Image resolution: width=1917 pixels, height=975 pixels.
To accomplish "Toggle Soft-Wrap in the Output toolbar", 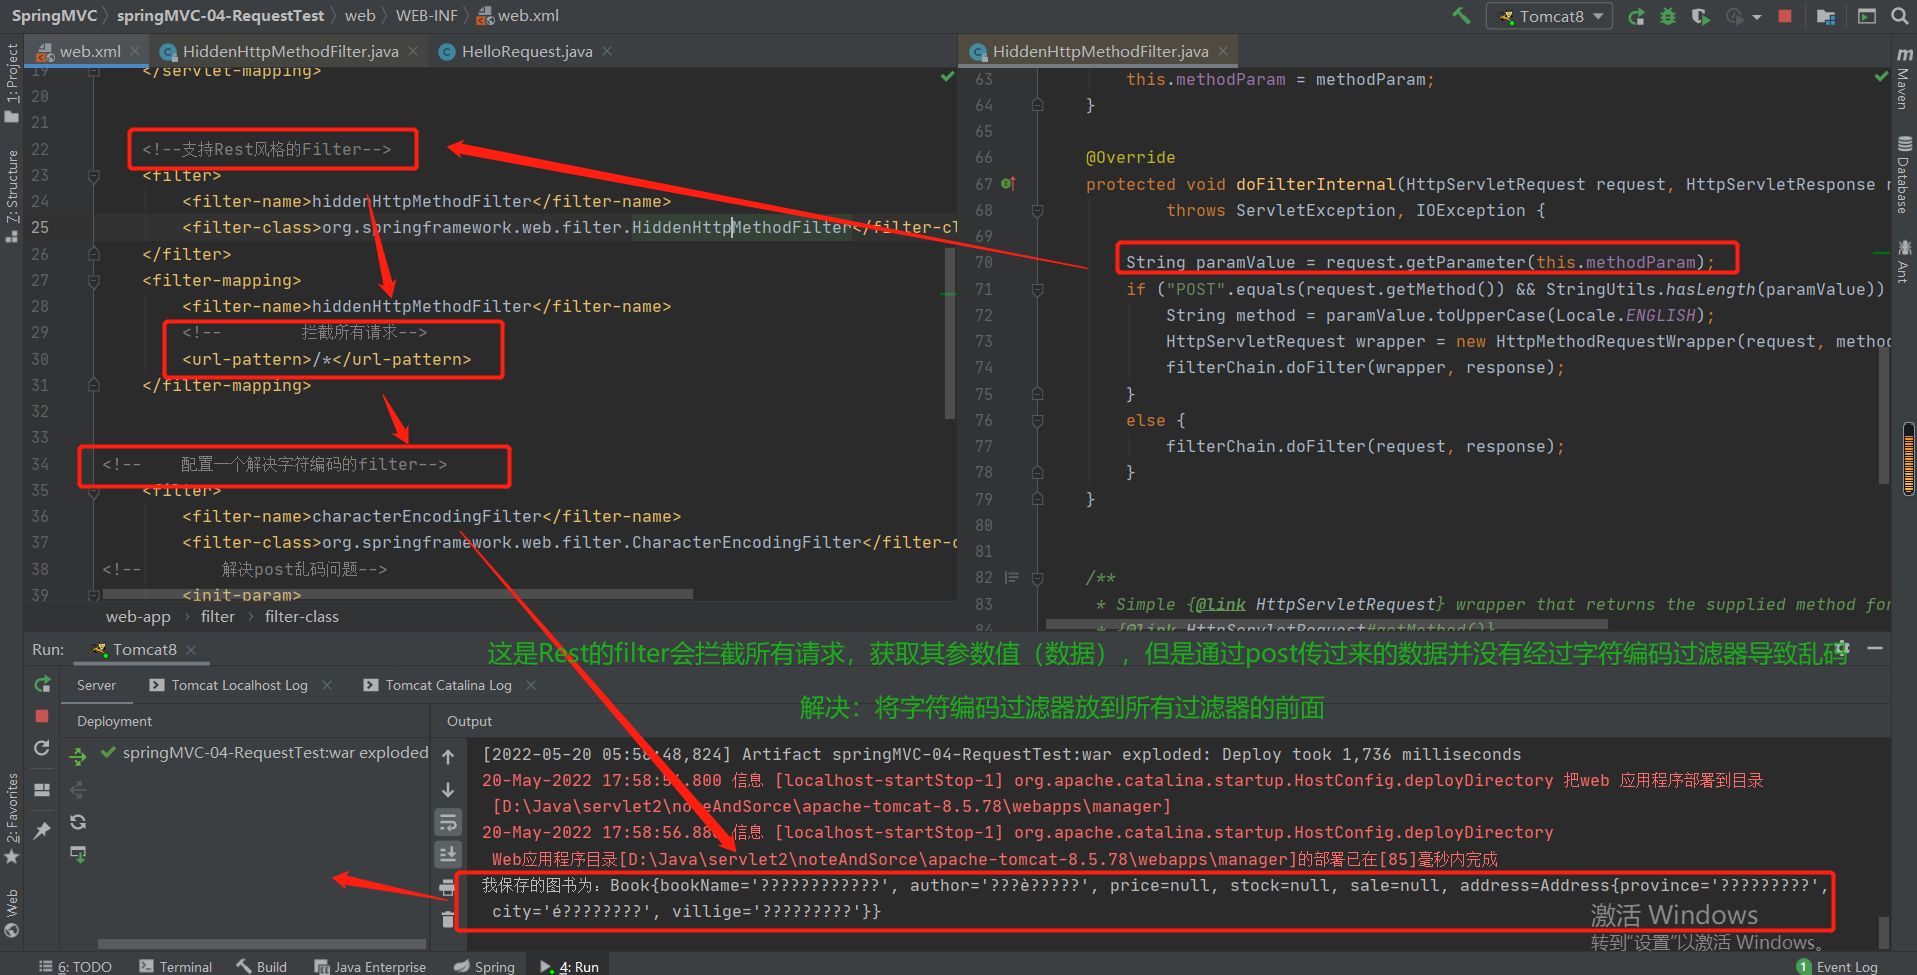I will (x=448, y=822).
